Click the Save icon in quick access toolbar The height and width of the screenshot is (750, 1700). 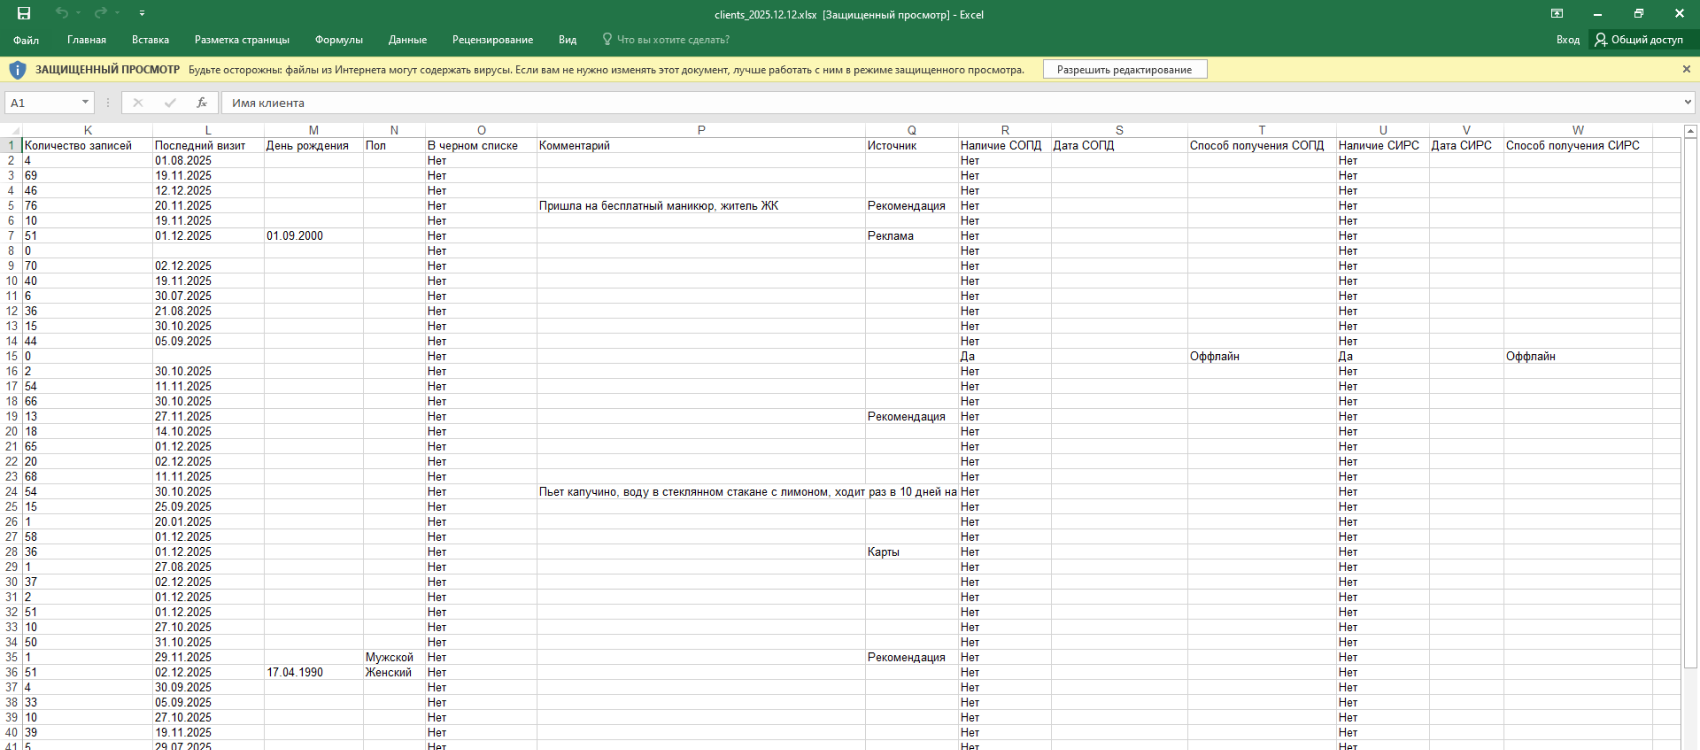24,14
